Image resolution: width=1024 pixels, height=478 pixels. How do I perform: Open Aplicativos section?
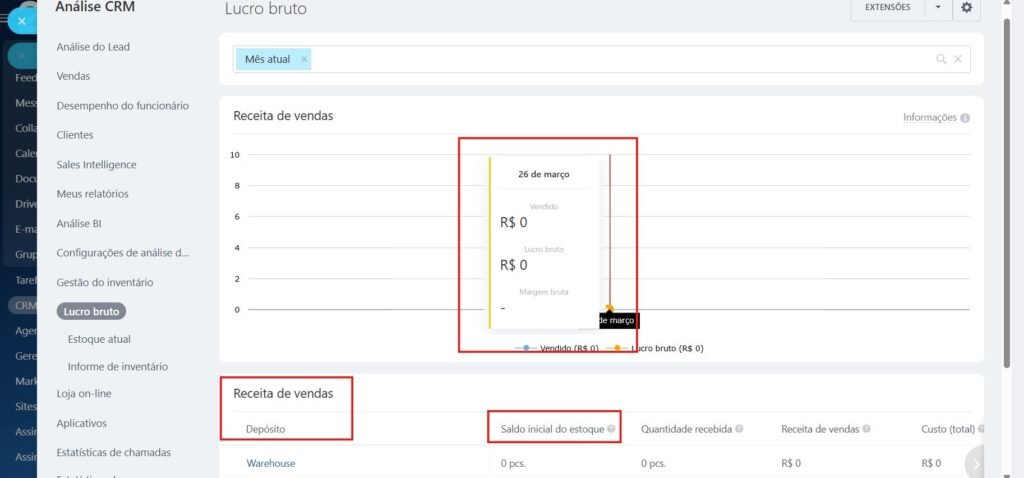[81, 423]
